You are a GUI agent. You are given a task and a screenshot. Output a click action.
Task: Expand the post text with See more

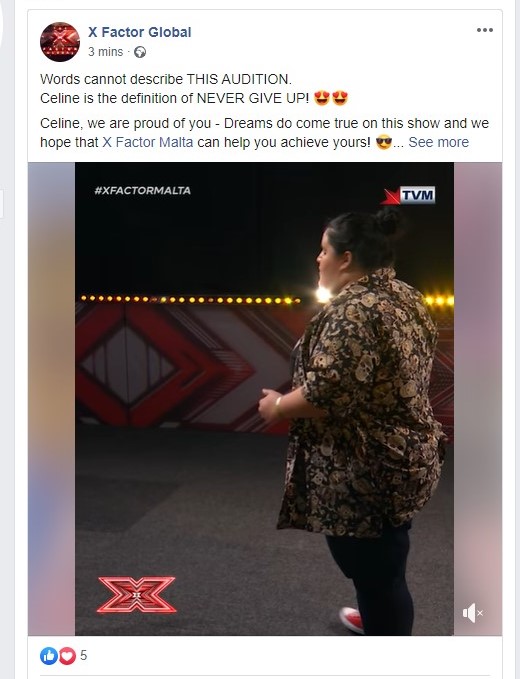[438, 142]
